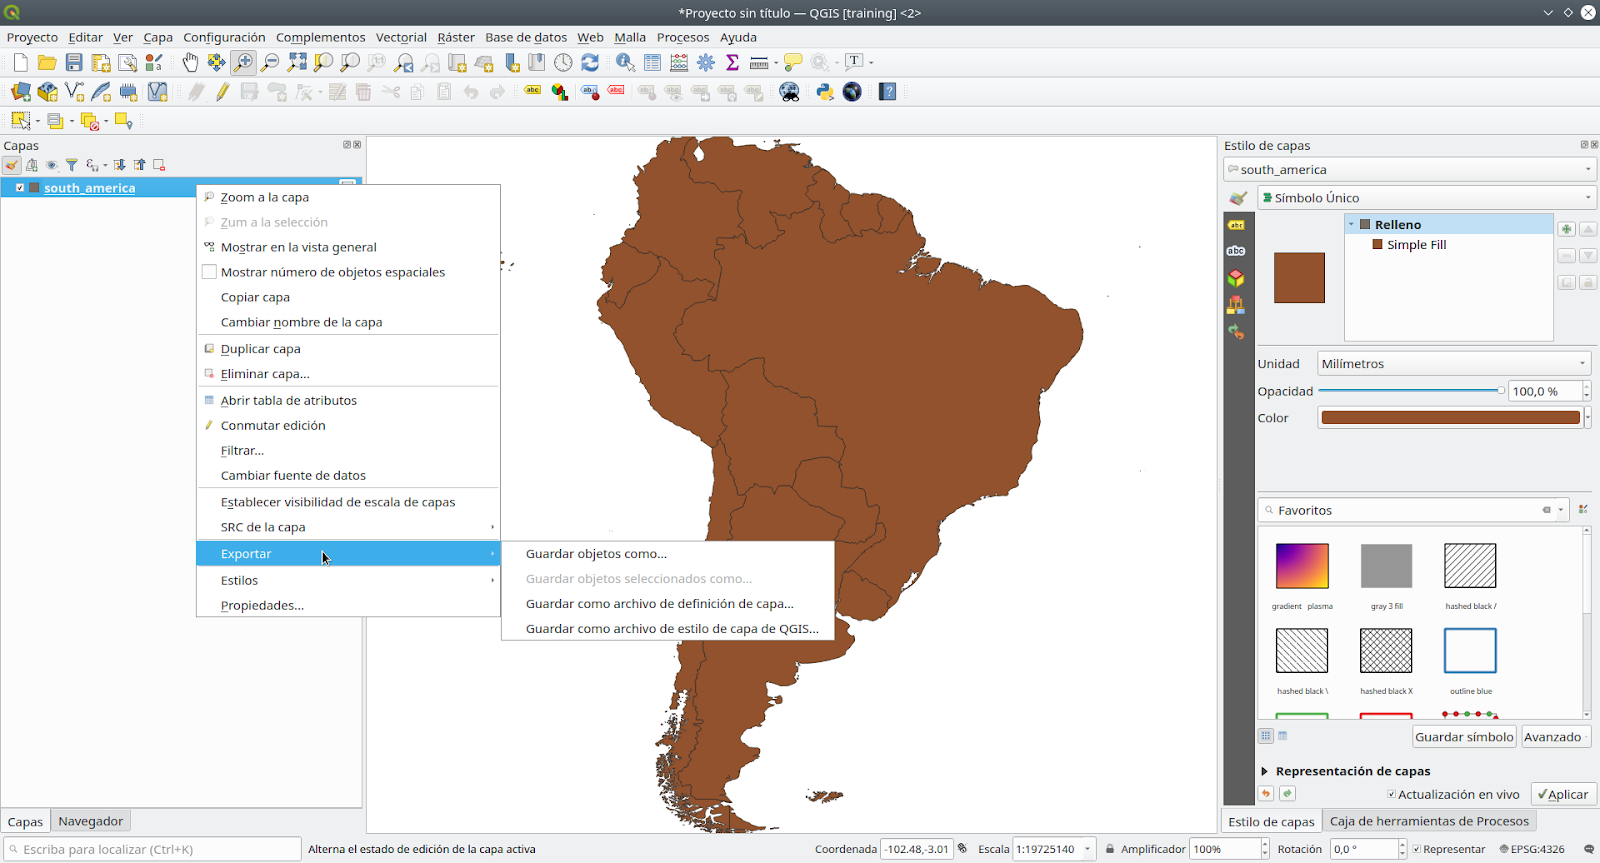Select the Simple Fill symbol layer

(1416, 245)
